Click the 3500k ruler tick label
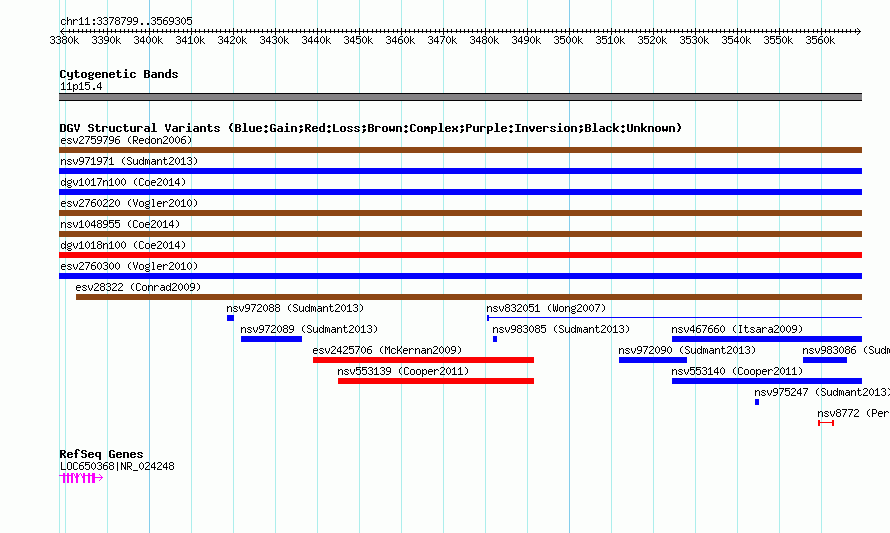Image resolution: width=890 pixels, height=533 pixels. click(568, 40)
